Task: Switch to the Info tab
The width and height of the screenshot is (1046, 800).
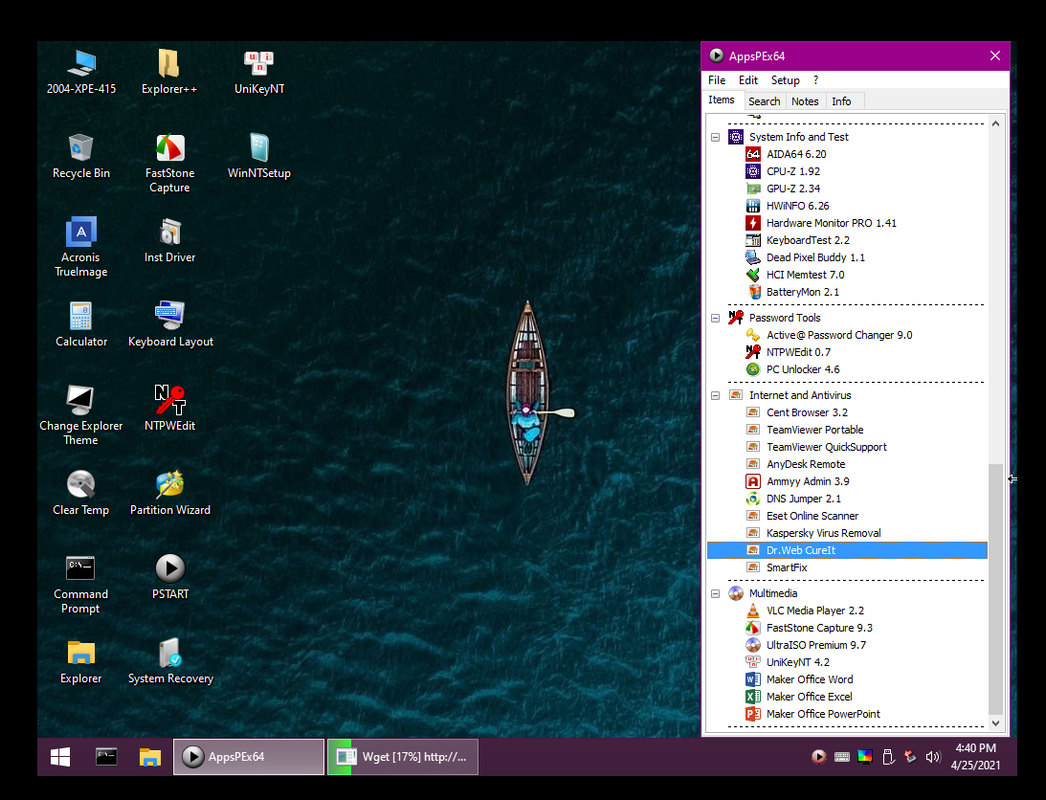Action: tap(841, 101)
